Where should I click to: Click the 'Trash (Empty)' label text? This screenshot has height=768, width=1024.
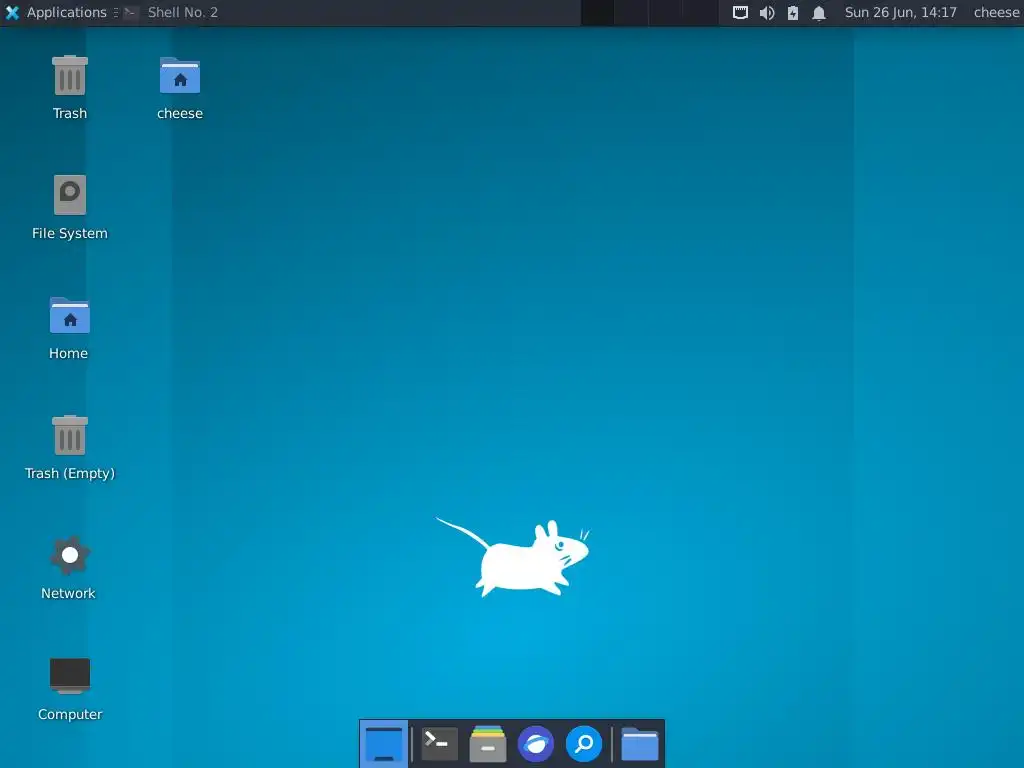[x=70, y=473]
